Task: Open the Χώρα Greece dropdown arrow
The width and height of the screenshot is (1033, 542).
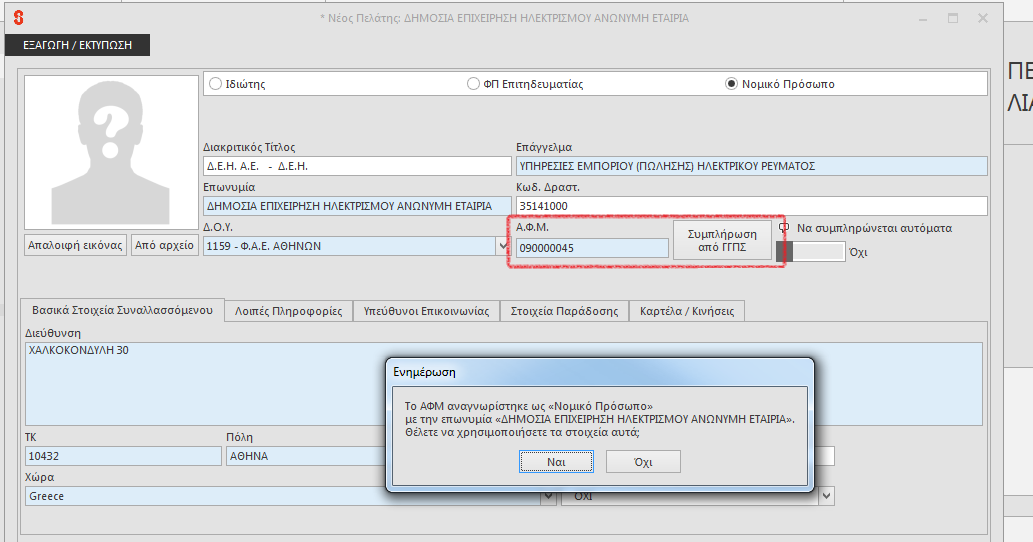Action: point(548,497)
